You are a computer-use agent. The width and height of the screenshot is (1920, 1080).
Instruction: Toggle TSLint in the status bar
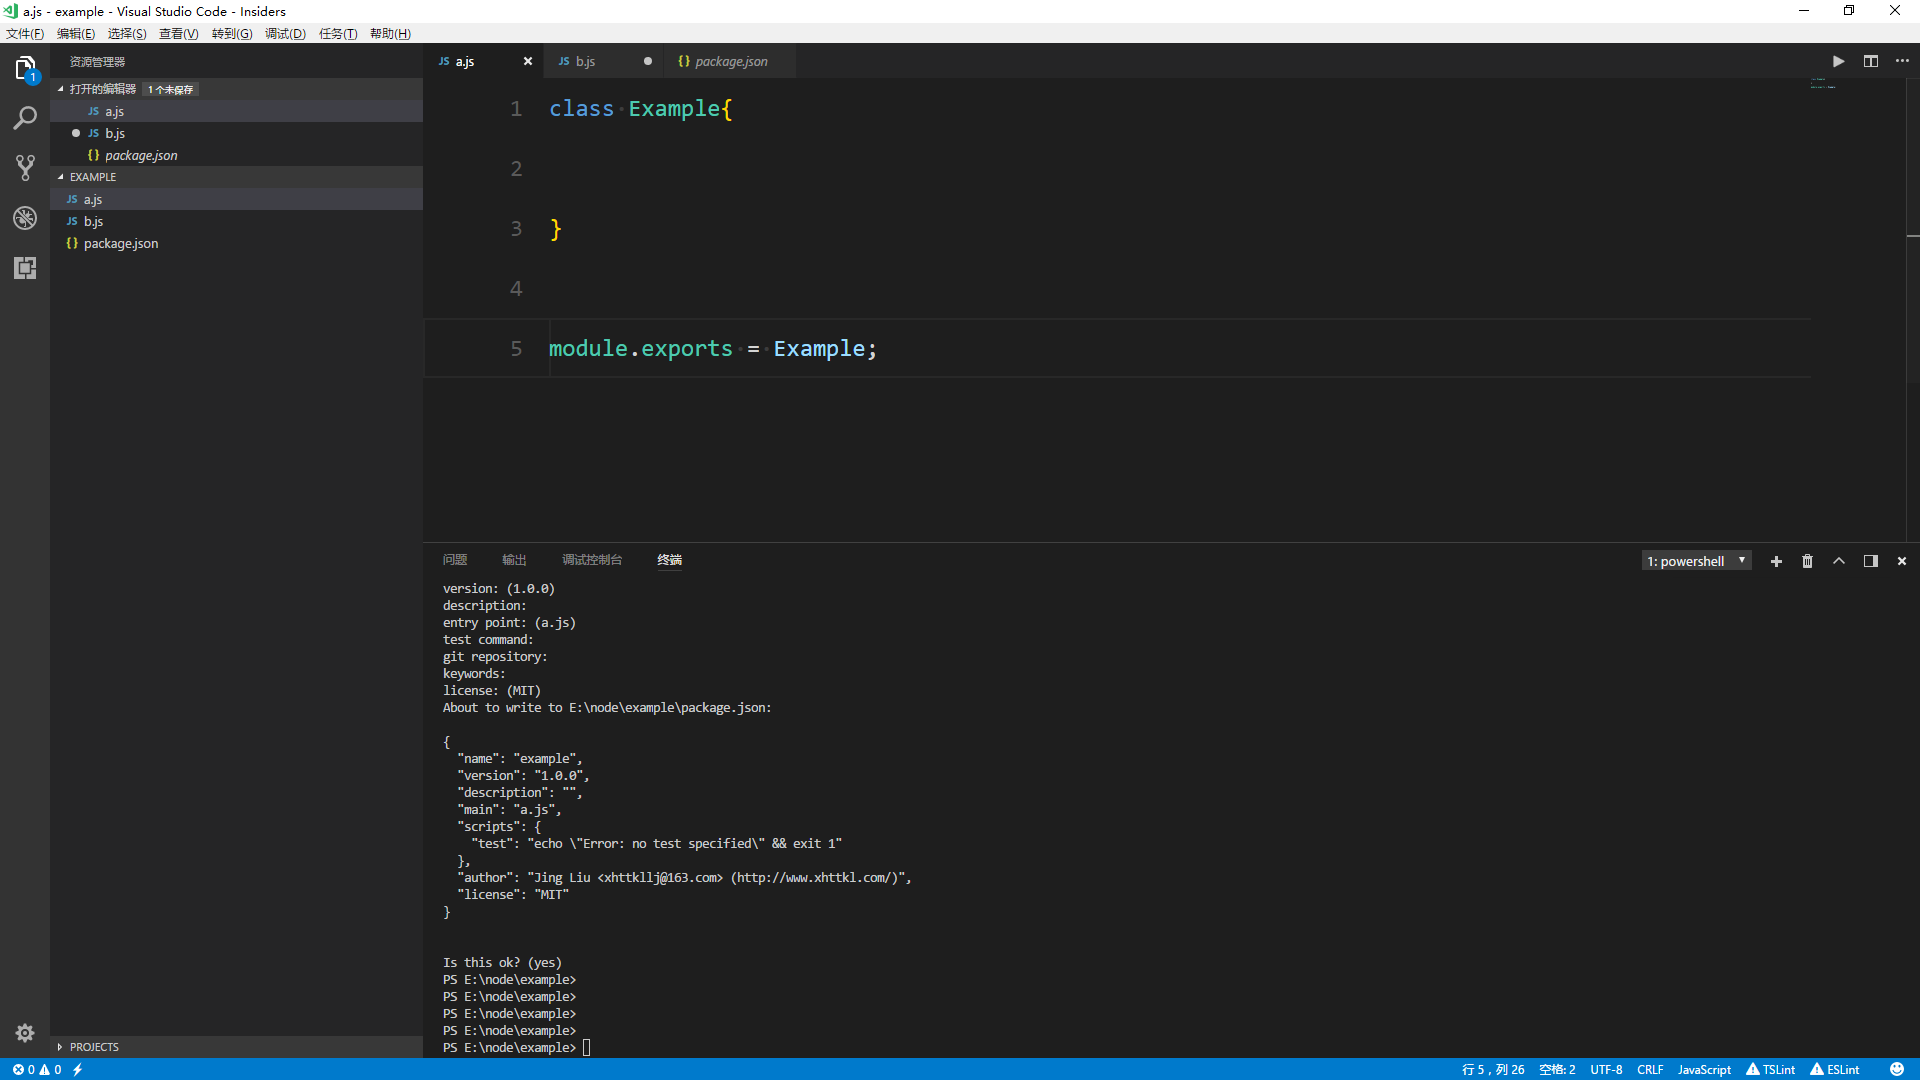click(1771, 1069)
